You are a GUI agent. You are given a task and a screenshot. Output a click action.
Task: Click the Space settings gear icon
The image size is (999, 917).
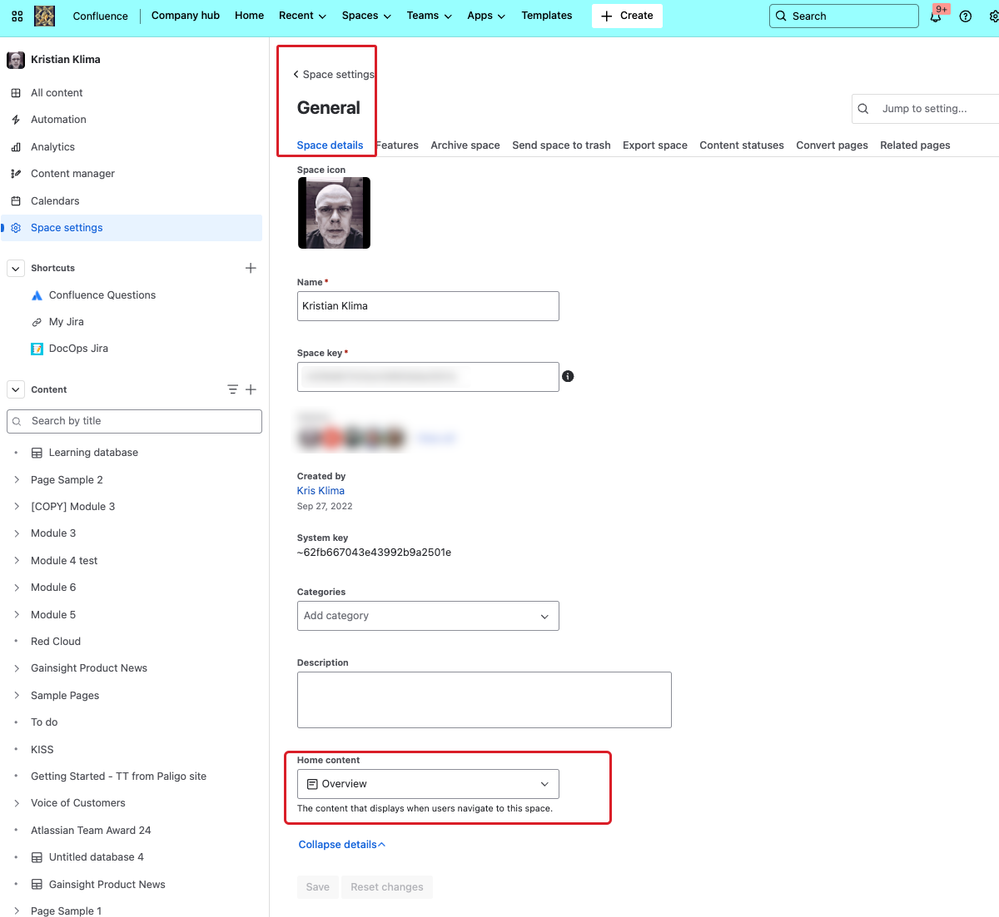point(16,228)
